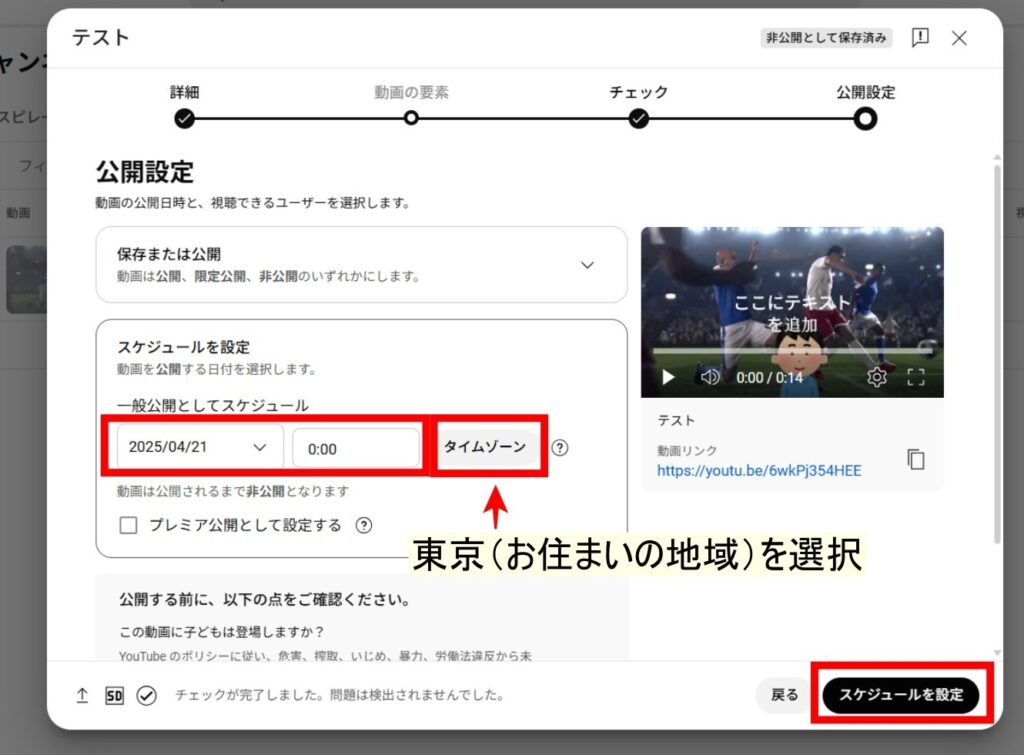
Task: Open video player settings gear
Action: (876, 377)
